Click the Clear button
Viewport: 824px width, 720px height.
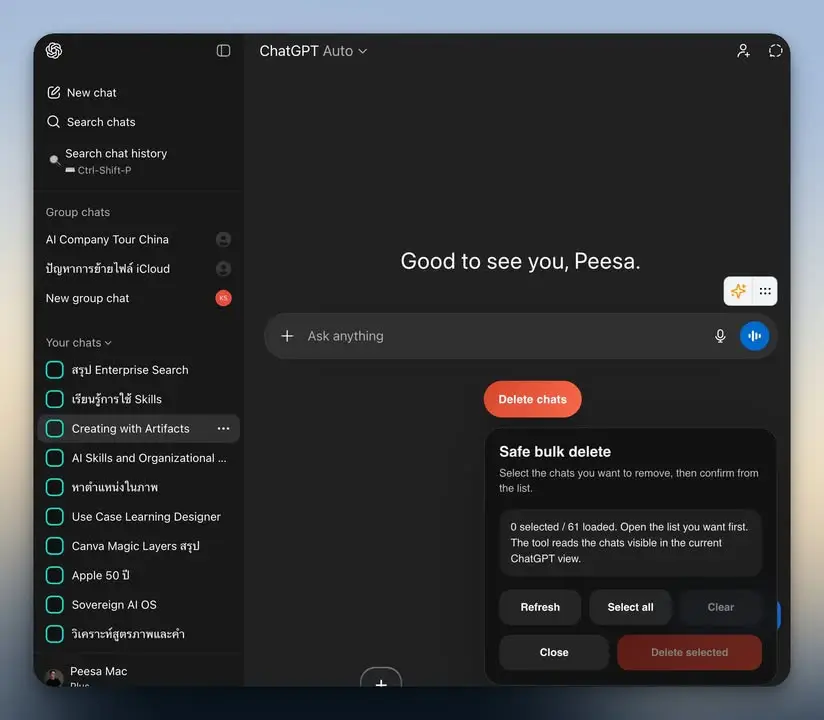pyautogui.click(x=720, y=607)
